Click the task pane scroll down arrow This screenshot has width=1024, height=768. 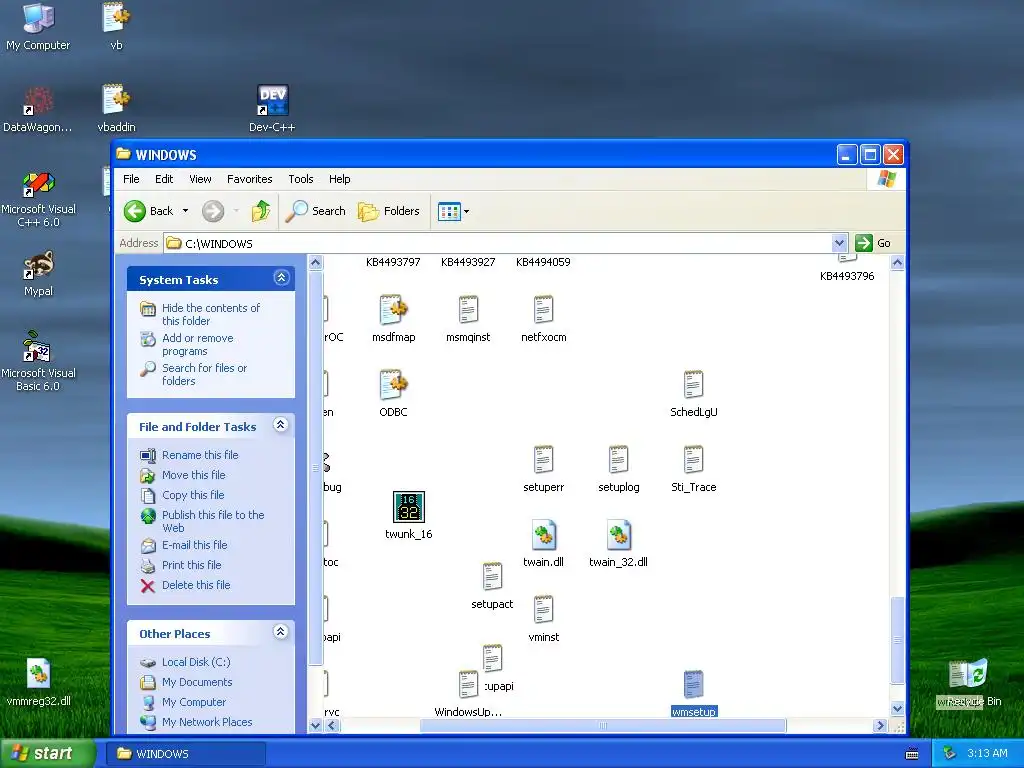[x=315, y=726]
